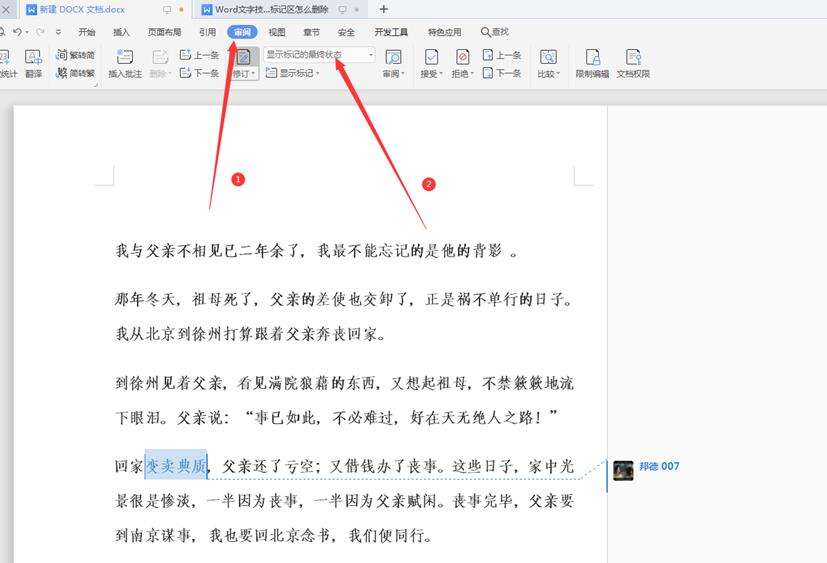Screen dimensions: 827x563
Task: Go to previous comment (上一条) near Insert Comment
Action: coord(199,55)
